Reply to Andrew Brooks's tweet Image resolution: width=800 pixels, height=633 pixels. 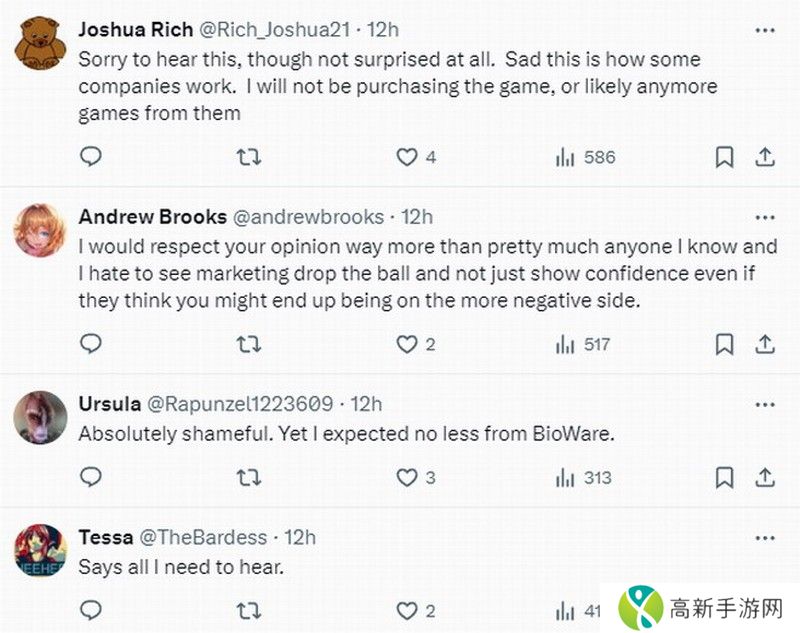91,344
